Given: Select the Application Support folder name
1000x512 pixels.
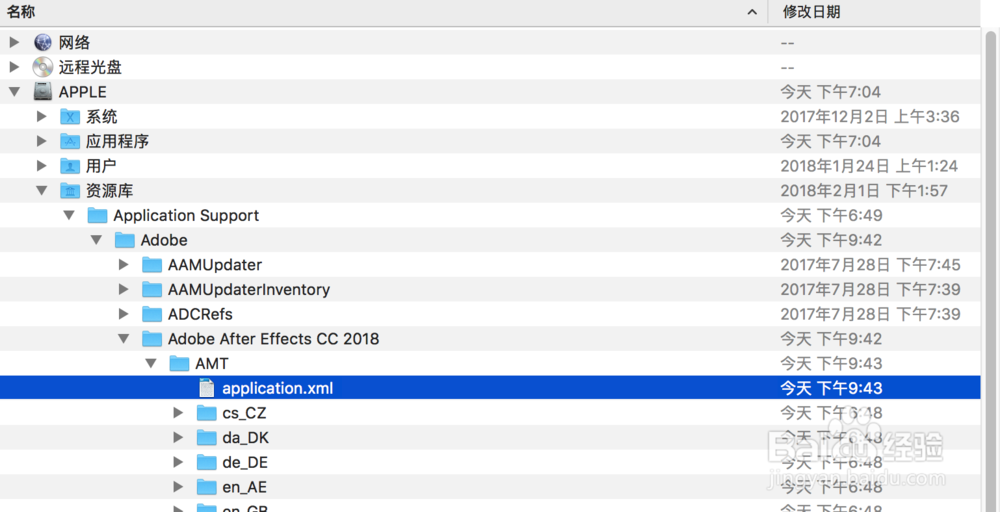Looking at the screenshot, I should pos(186,216).
